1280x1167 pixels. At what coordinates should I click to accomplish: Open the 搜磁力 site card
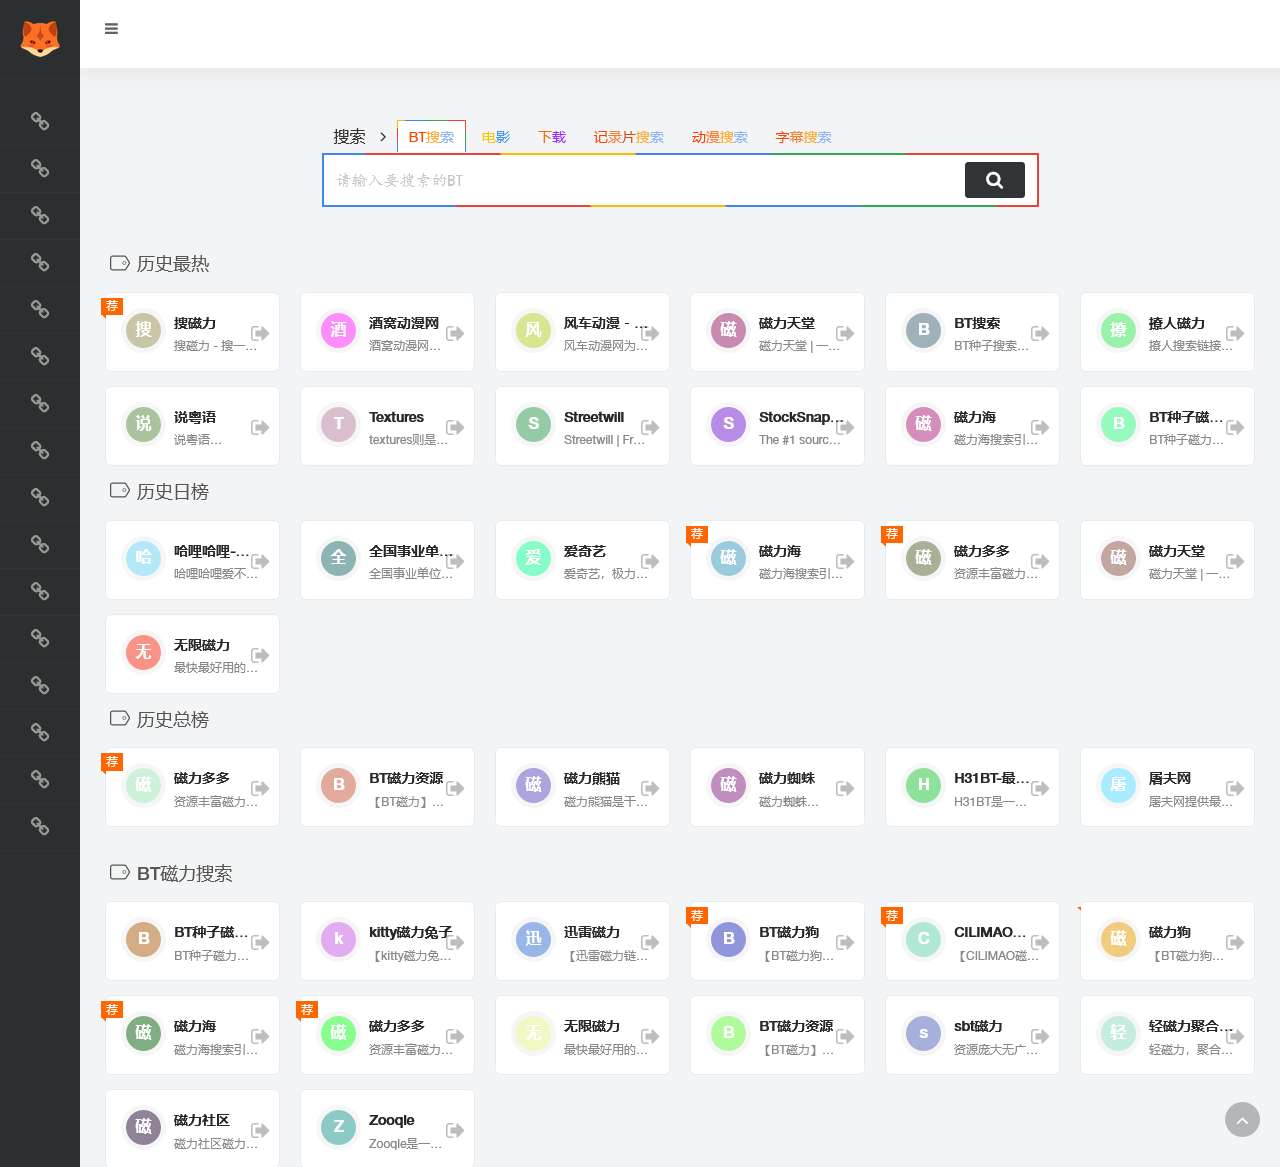pos(192,332)
